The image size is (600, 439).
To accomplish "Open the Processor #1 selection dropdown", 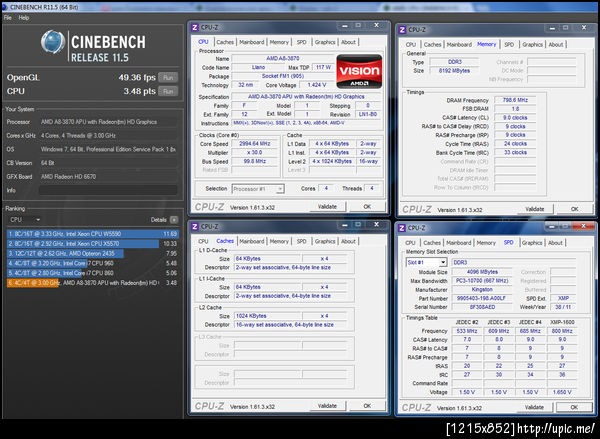I will 258,189.
